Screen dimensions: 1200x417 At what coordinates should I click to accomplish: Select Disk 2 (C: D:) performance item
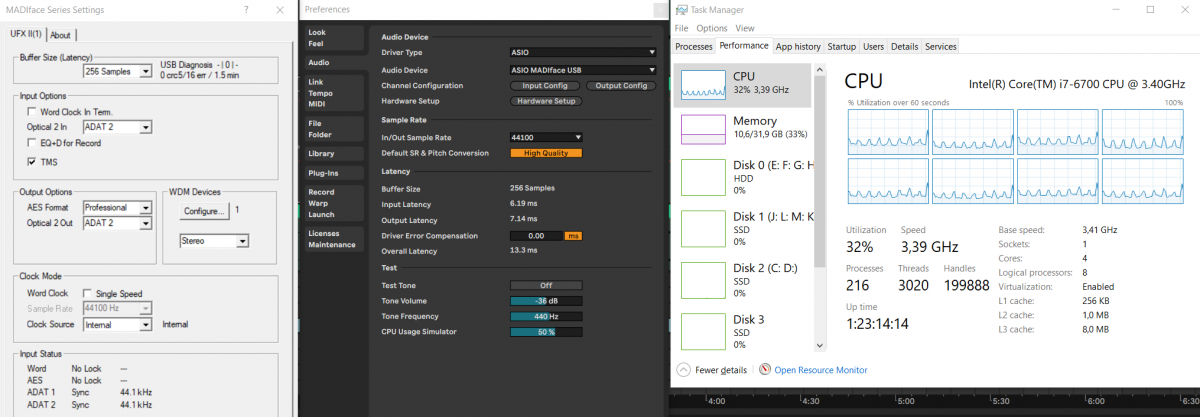tap(744, 280)
